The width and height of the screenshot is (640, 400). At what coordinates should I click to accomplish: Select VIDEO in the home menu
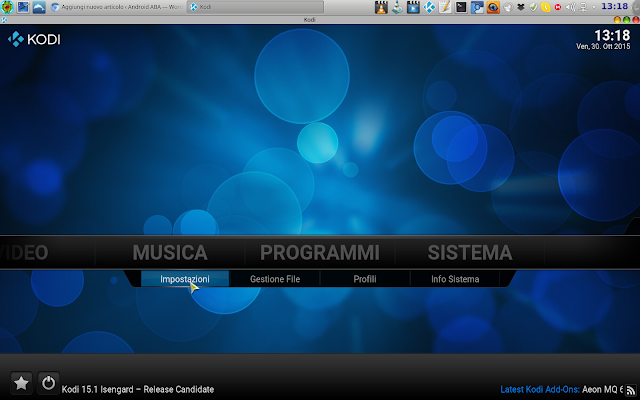[24, 252]
